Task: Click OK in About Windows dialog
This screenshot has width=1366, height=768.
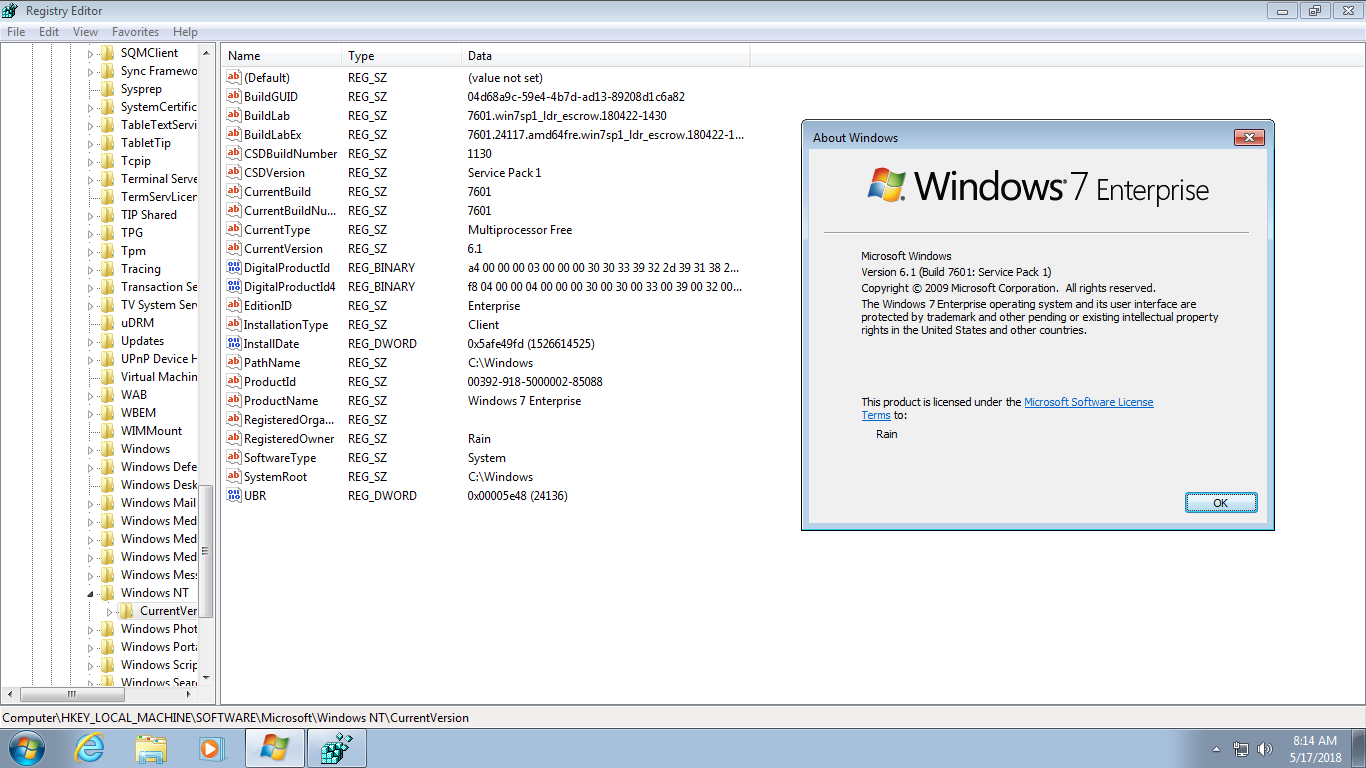Action: 1220,503
